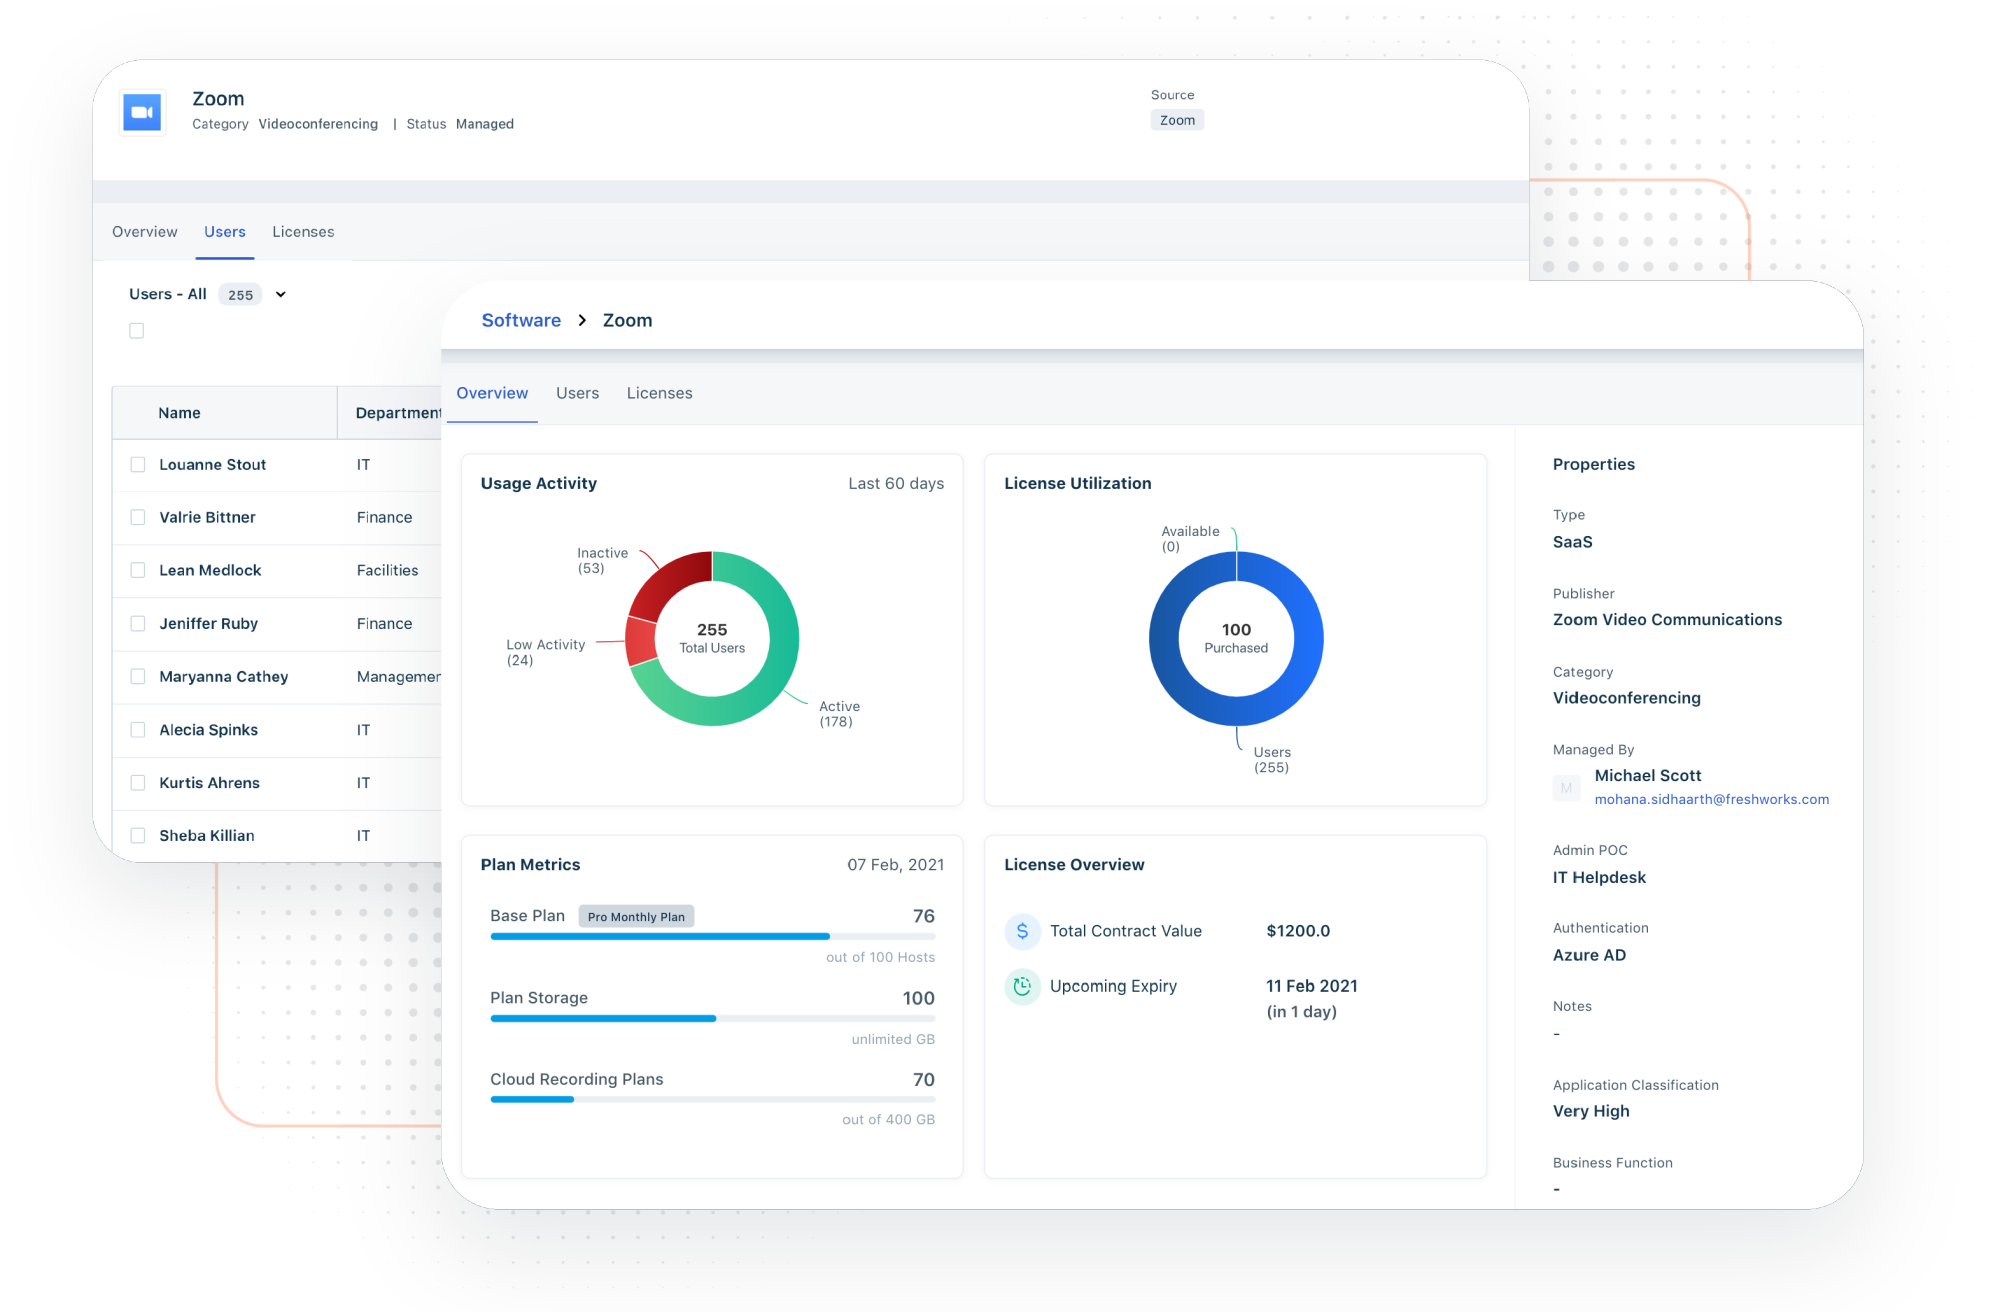This screenshot has height=1312, width=2000.
Task: Toggle the select-all users checkbox
Action: (x=137, y=331)
